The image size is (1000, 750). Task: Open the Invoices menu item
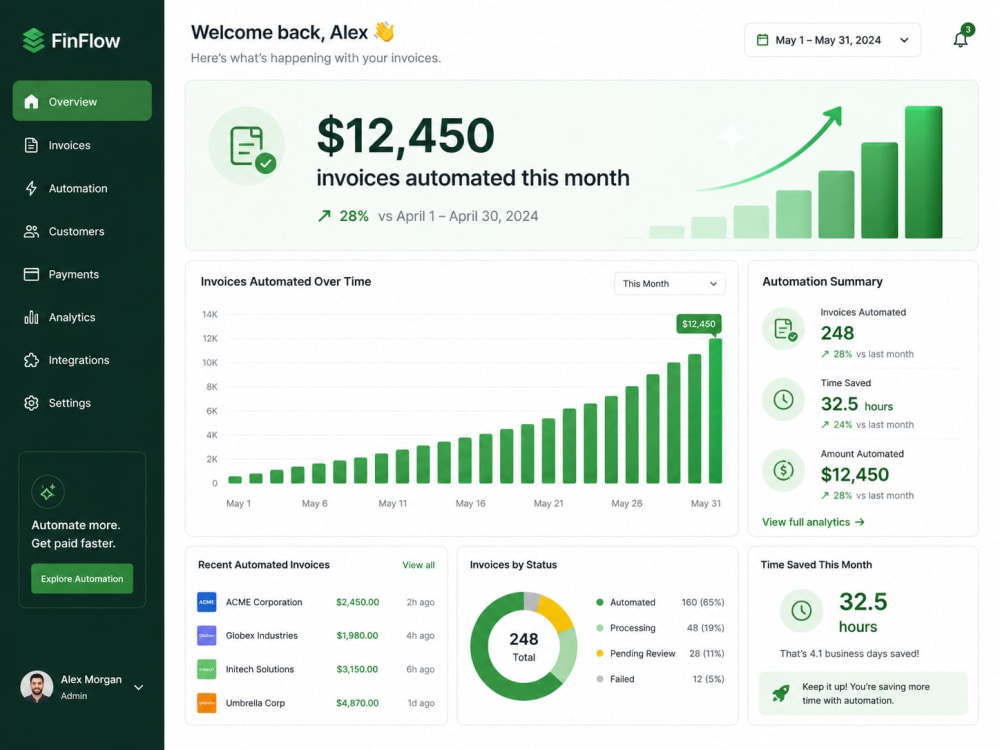[x=82, y=145]
